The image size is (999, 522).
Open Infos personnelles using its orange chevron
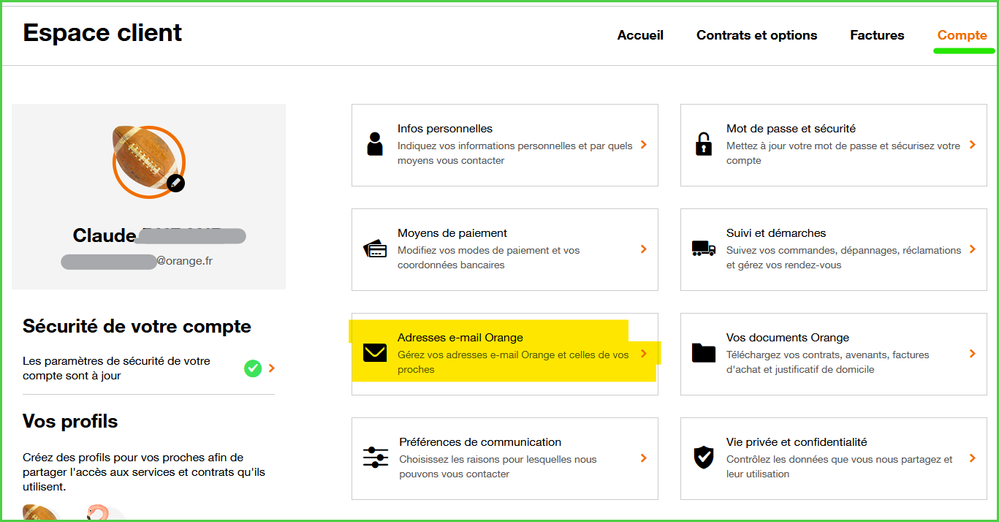(x=643, y=145)
